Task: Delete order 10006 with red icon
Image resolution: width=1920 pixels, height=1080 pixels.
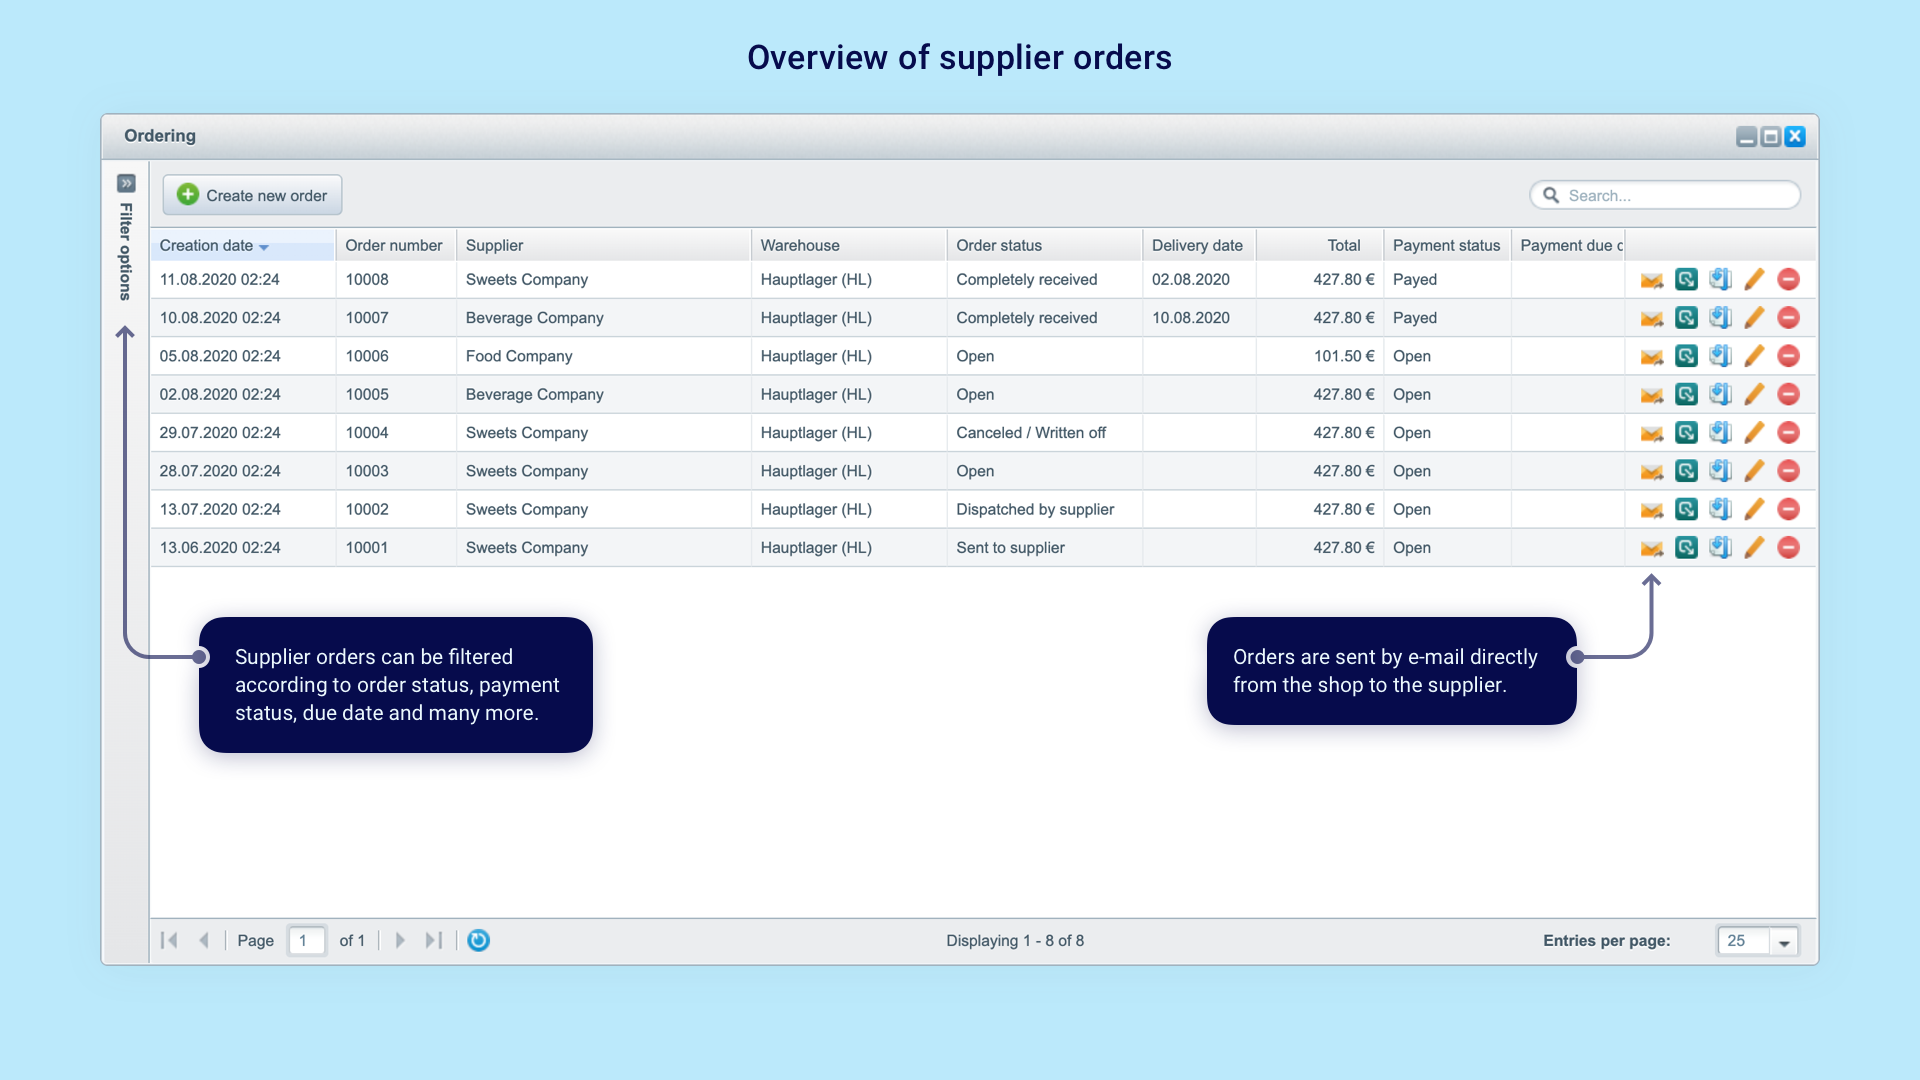Action: click(x=1789, y=356)
